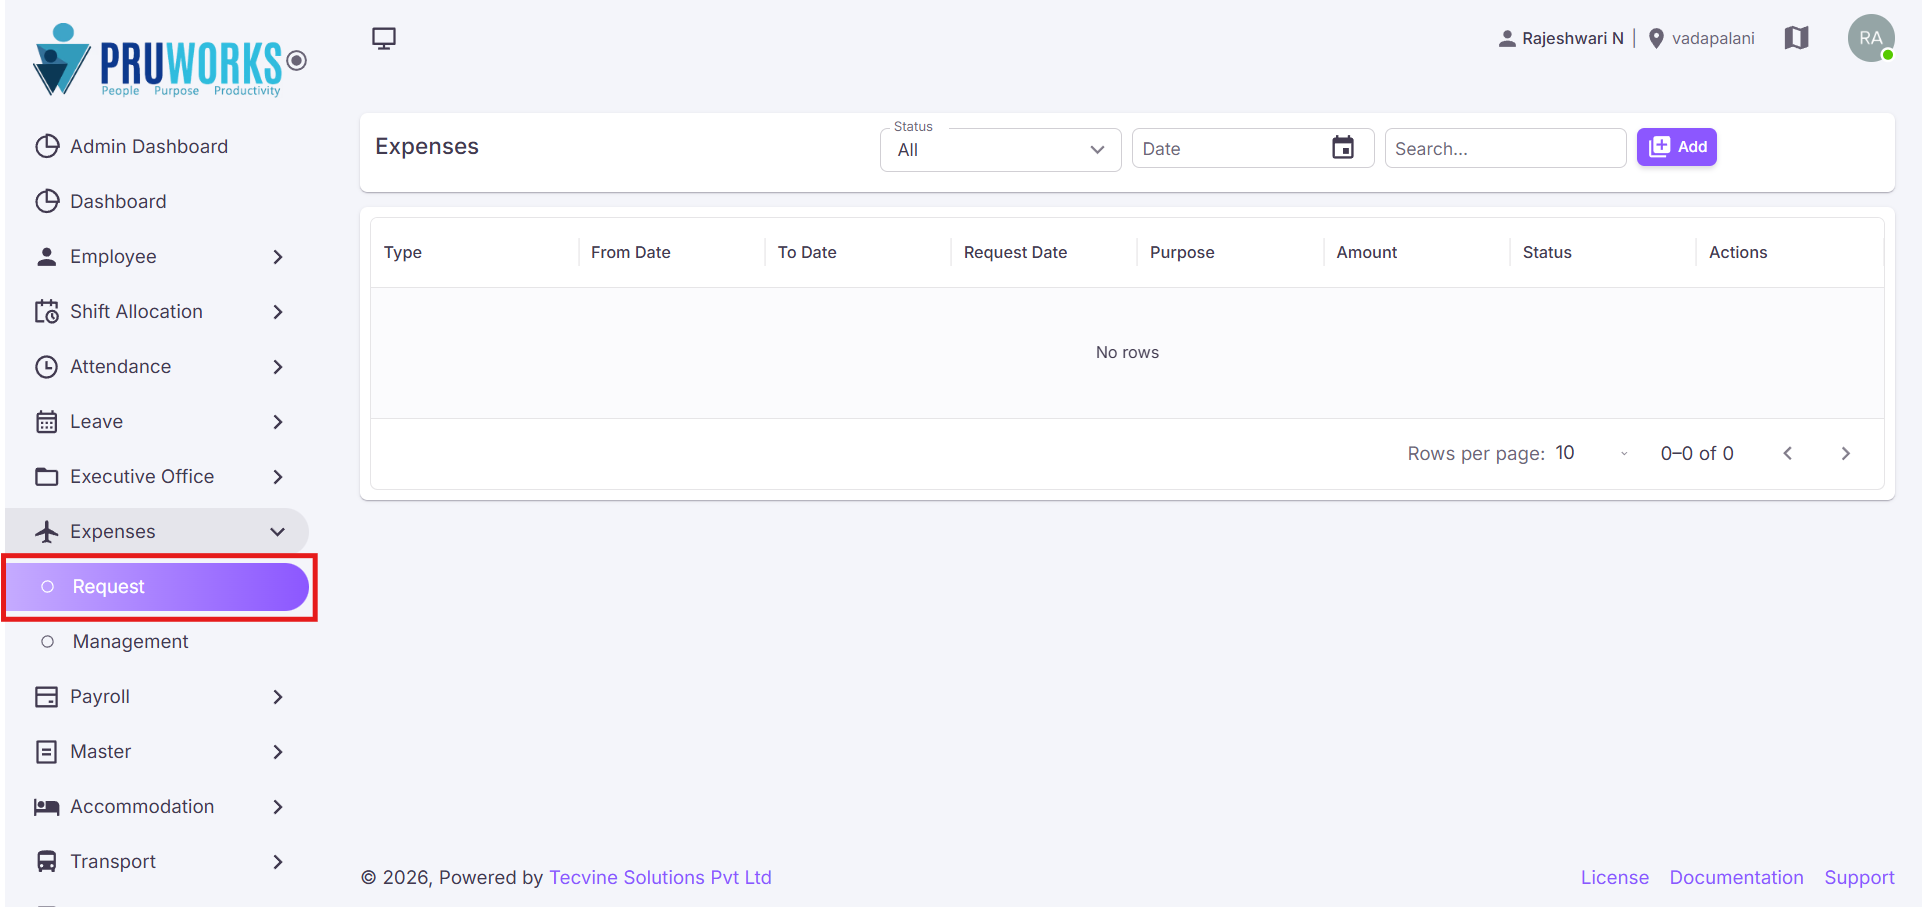Open the RA user avatar menu
Viewport: 1922px width, 907px height.
pos(1871,38)
